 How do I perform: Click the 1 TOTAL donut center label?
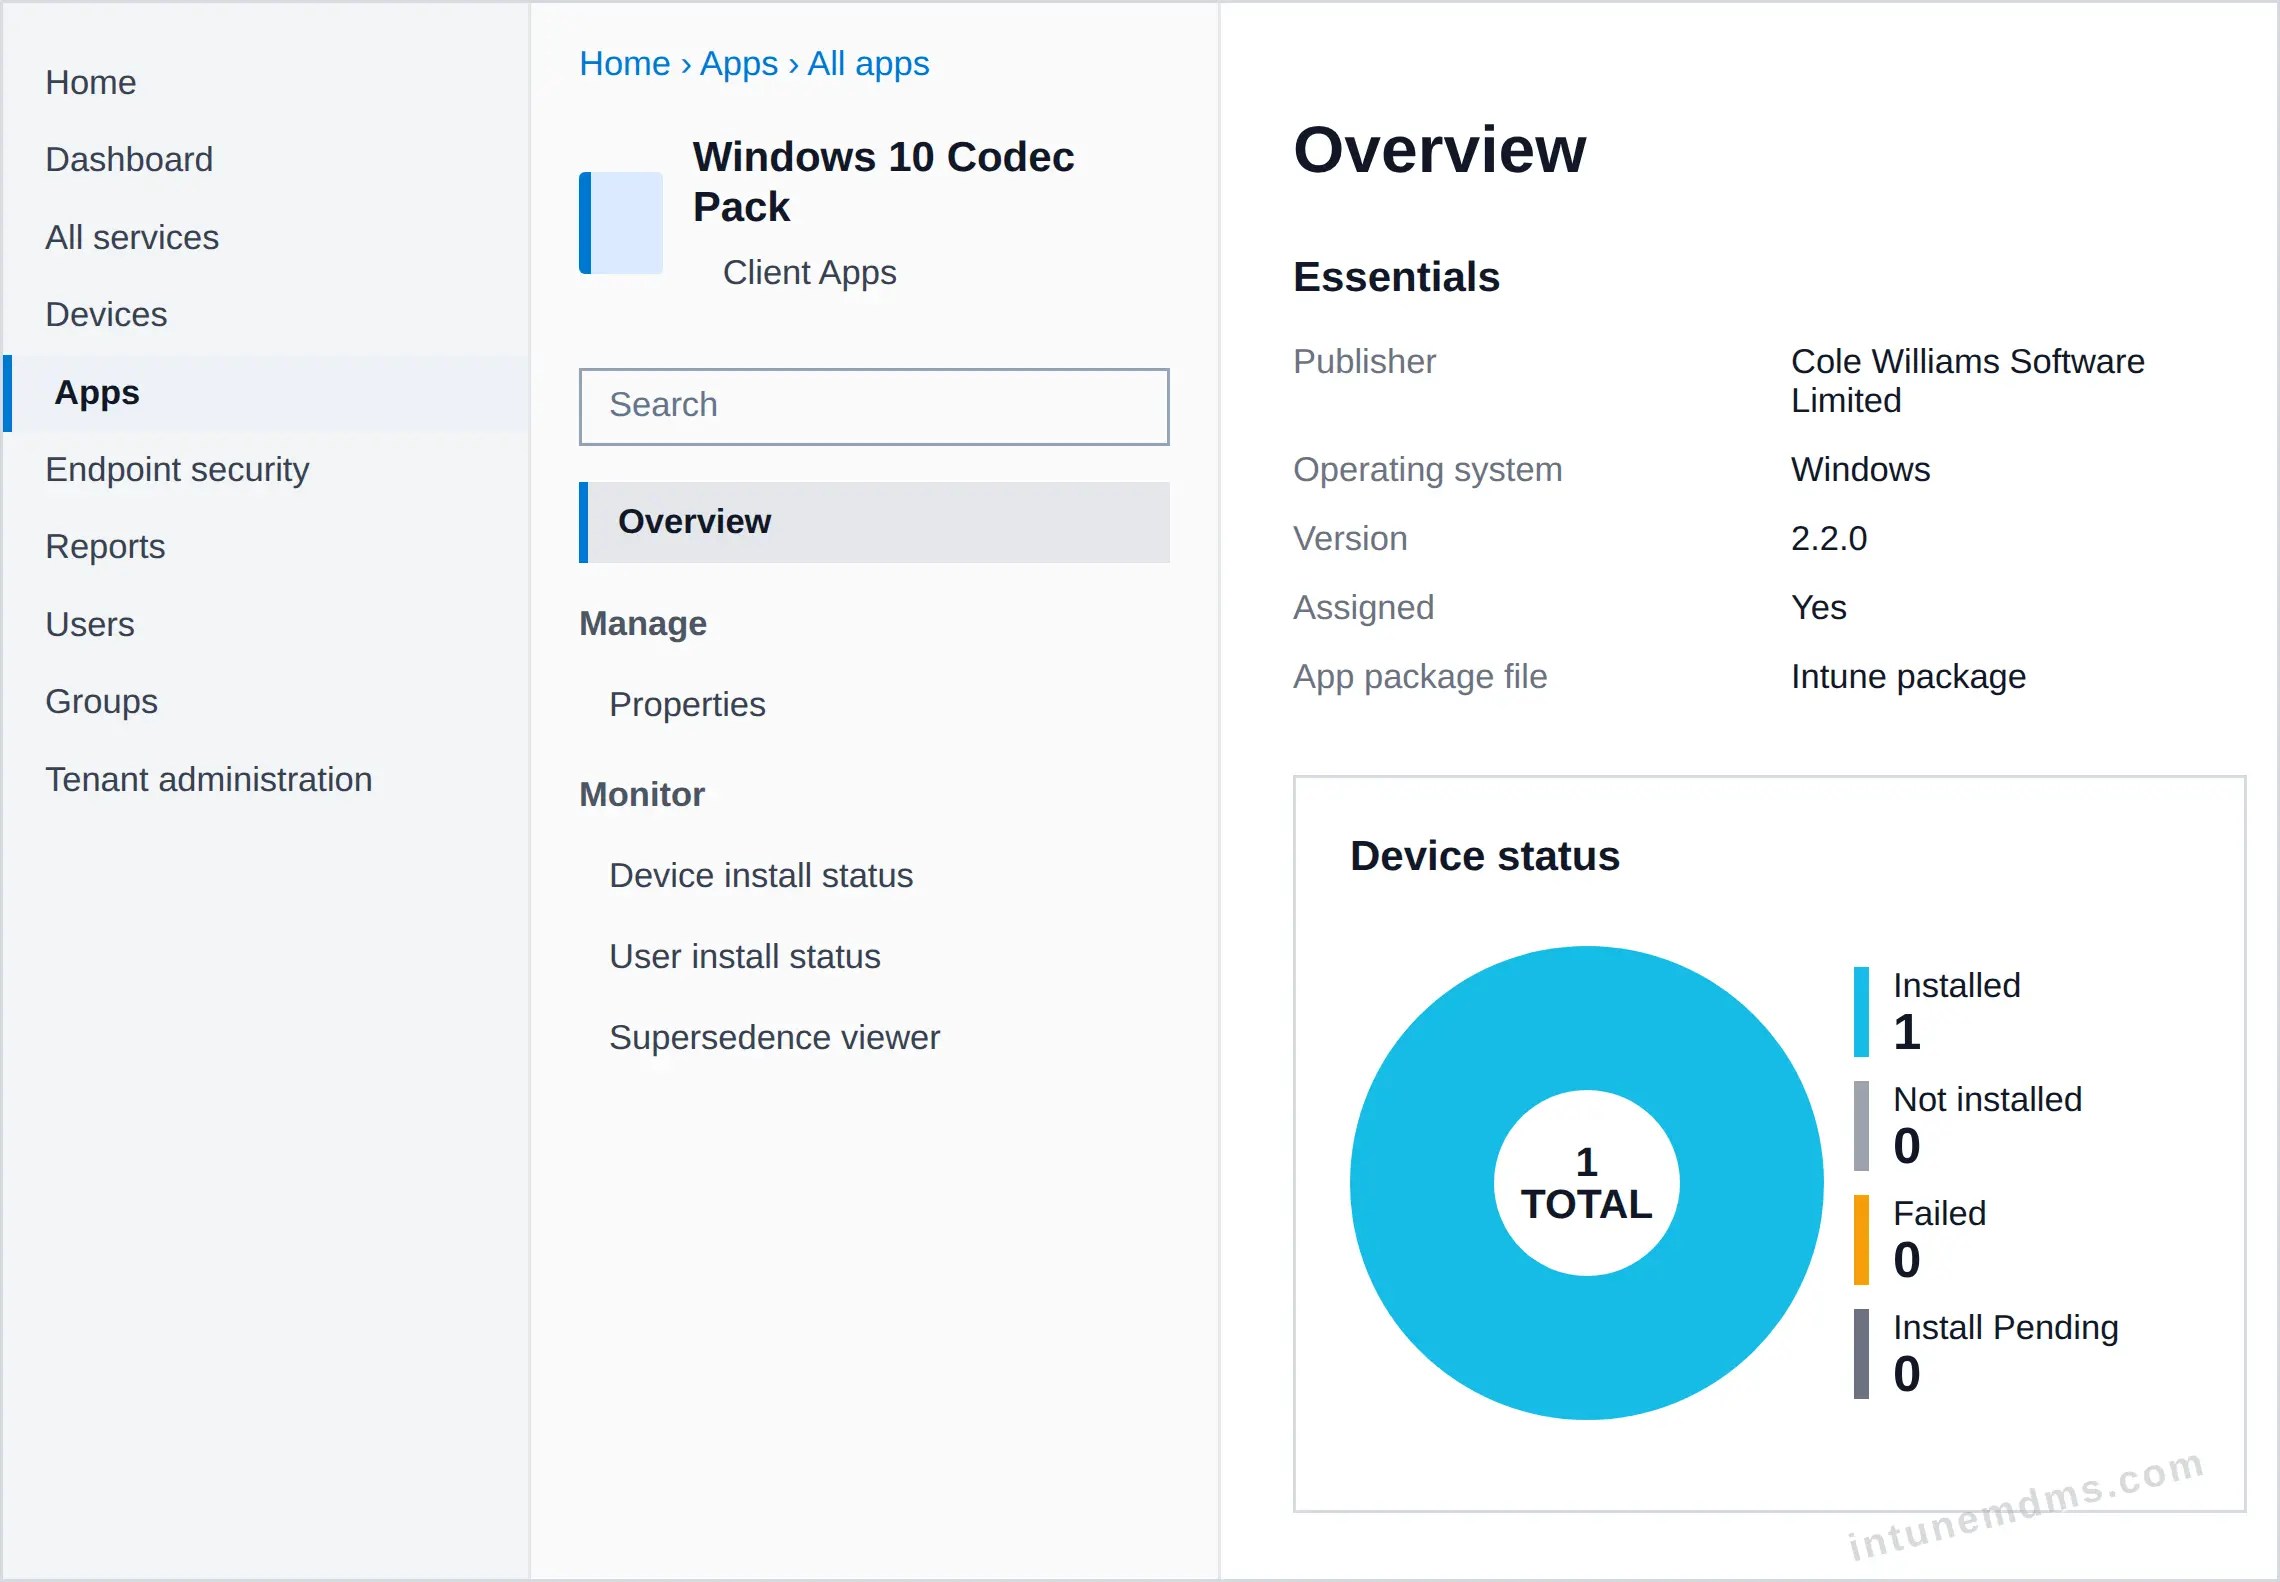tap(1586, 1184)
